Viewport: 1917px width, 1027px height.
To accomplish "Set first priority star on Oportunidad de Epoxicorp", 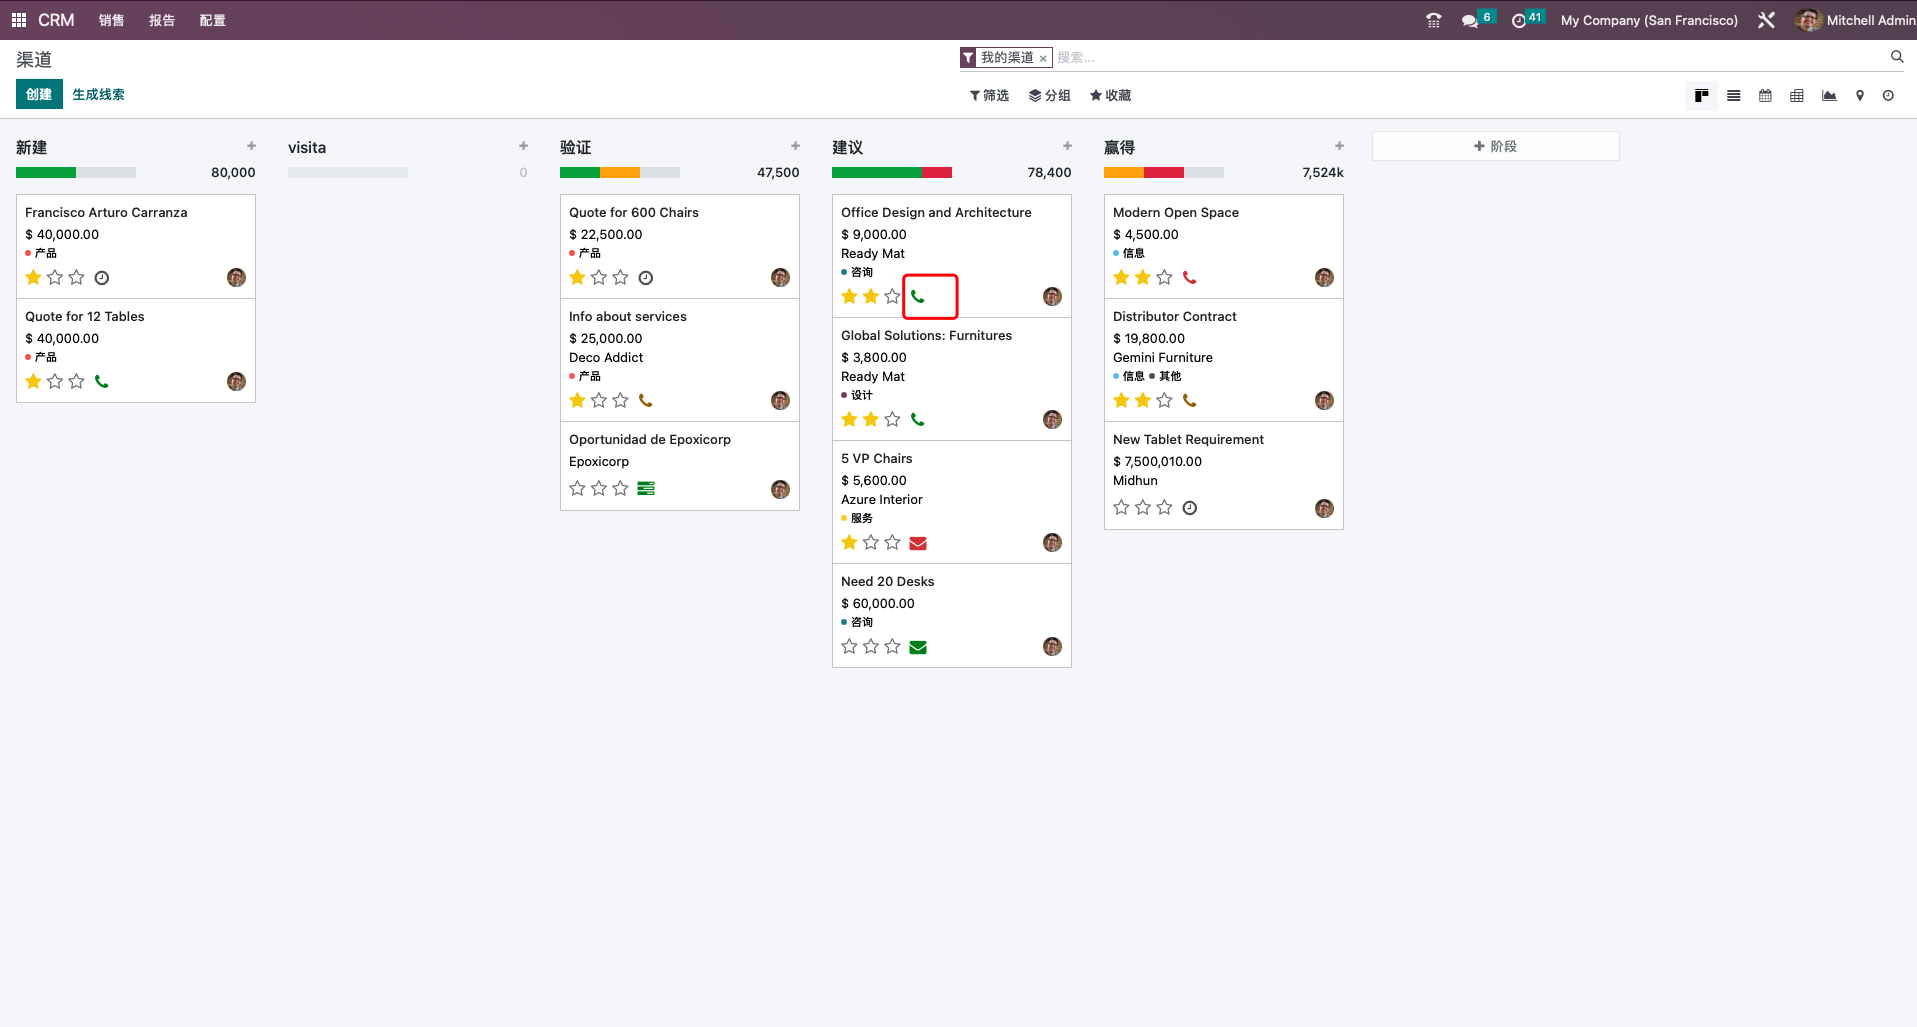I will tap(577, 488).
